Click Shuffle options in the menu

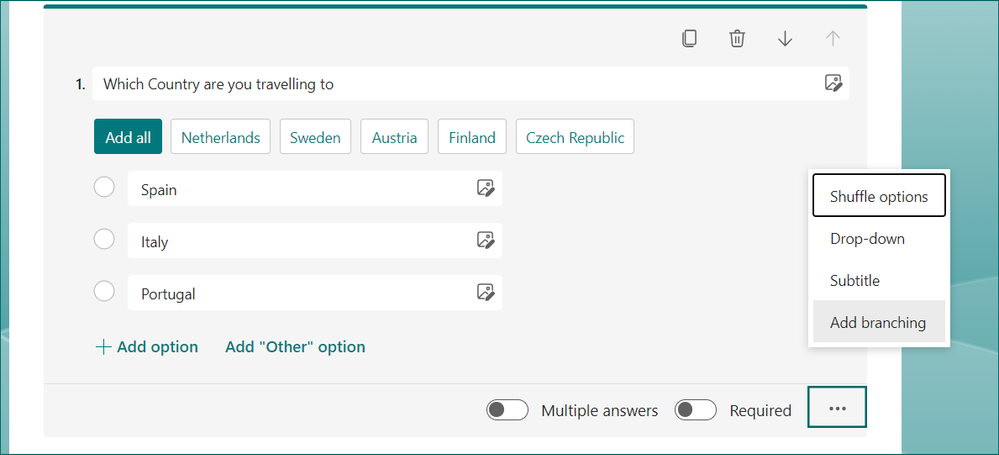click(879, 197)
